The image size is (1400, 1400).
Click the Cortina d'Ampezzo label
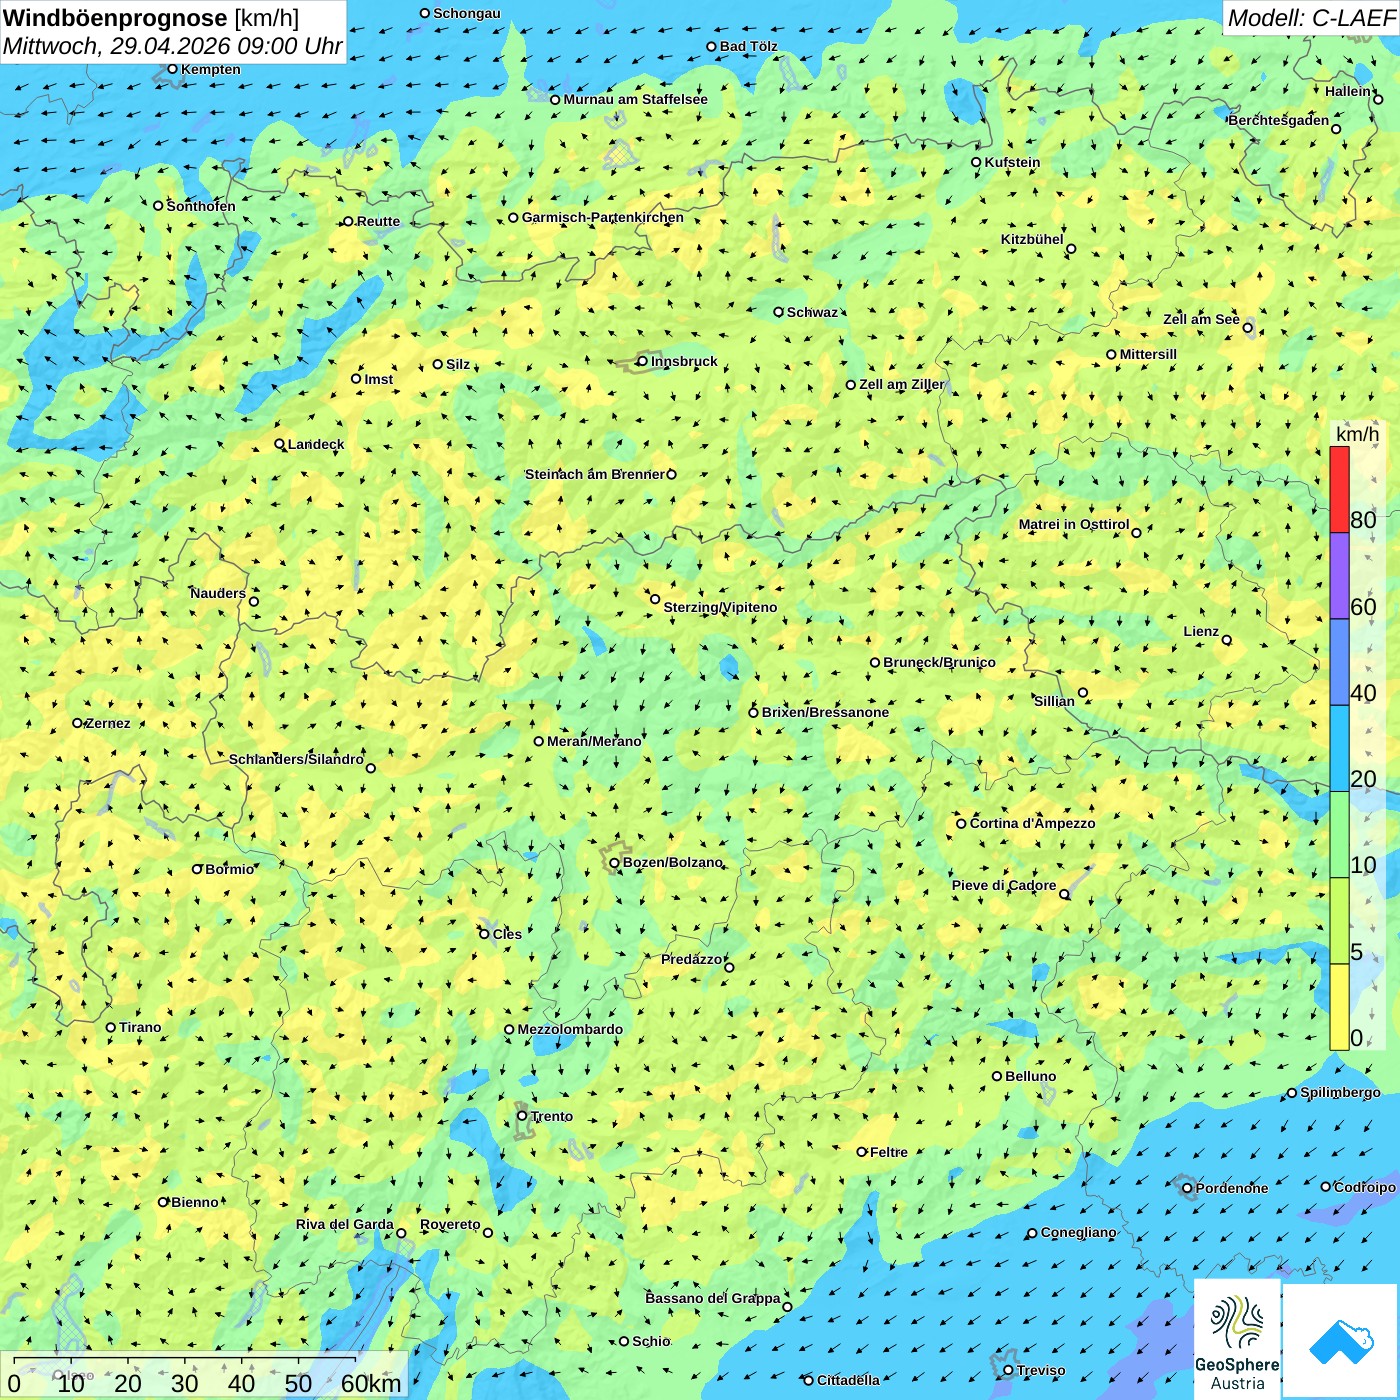pos(1032,823)
